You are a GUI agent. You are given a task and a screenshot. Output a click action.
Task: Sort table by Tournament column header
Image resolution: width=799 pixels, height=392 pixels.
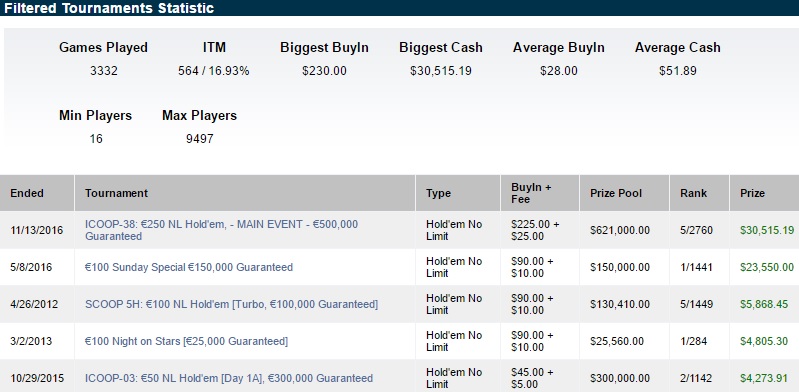tap(116, 193)
